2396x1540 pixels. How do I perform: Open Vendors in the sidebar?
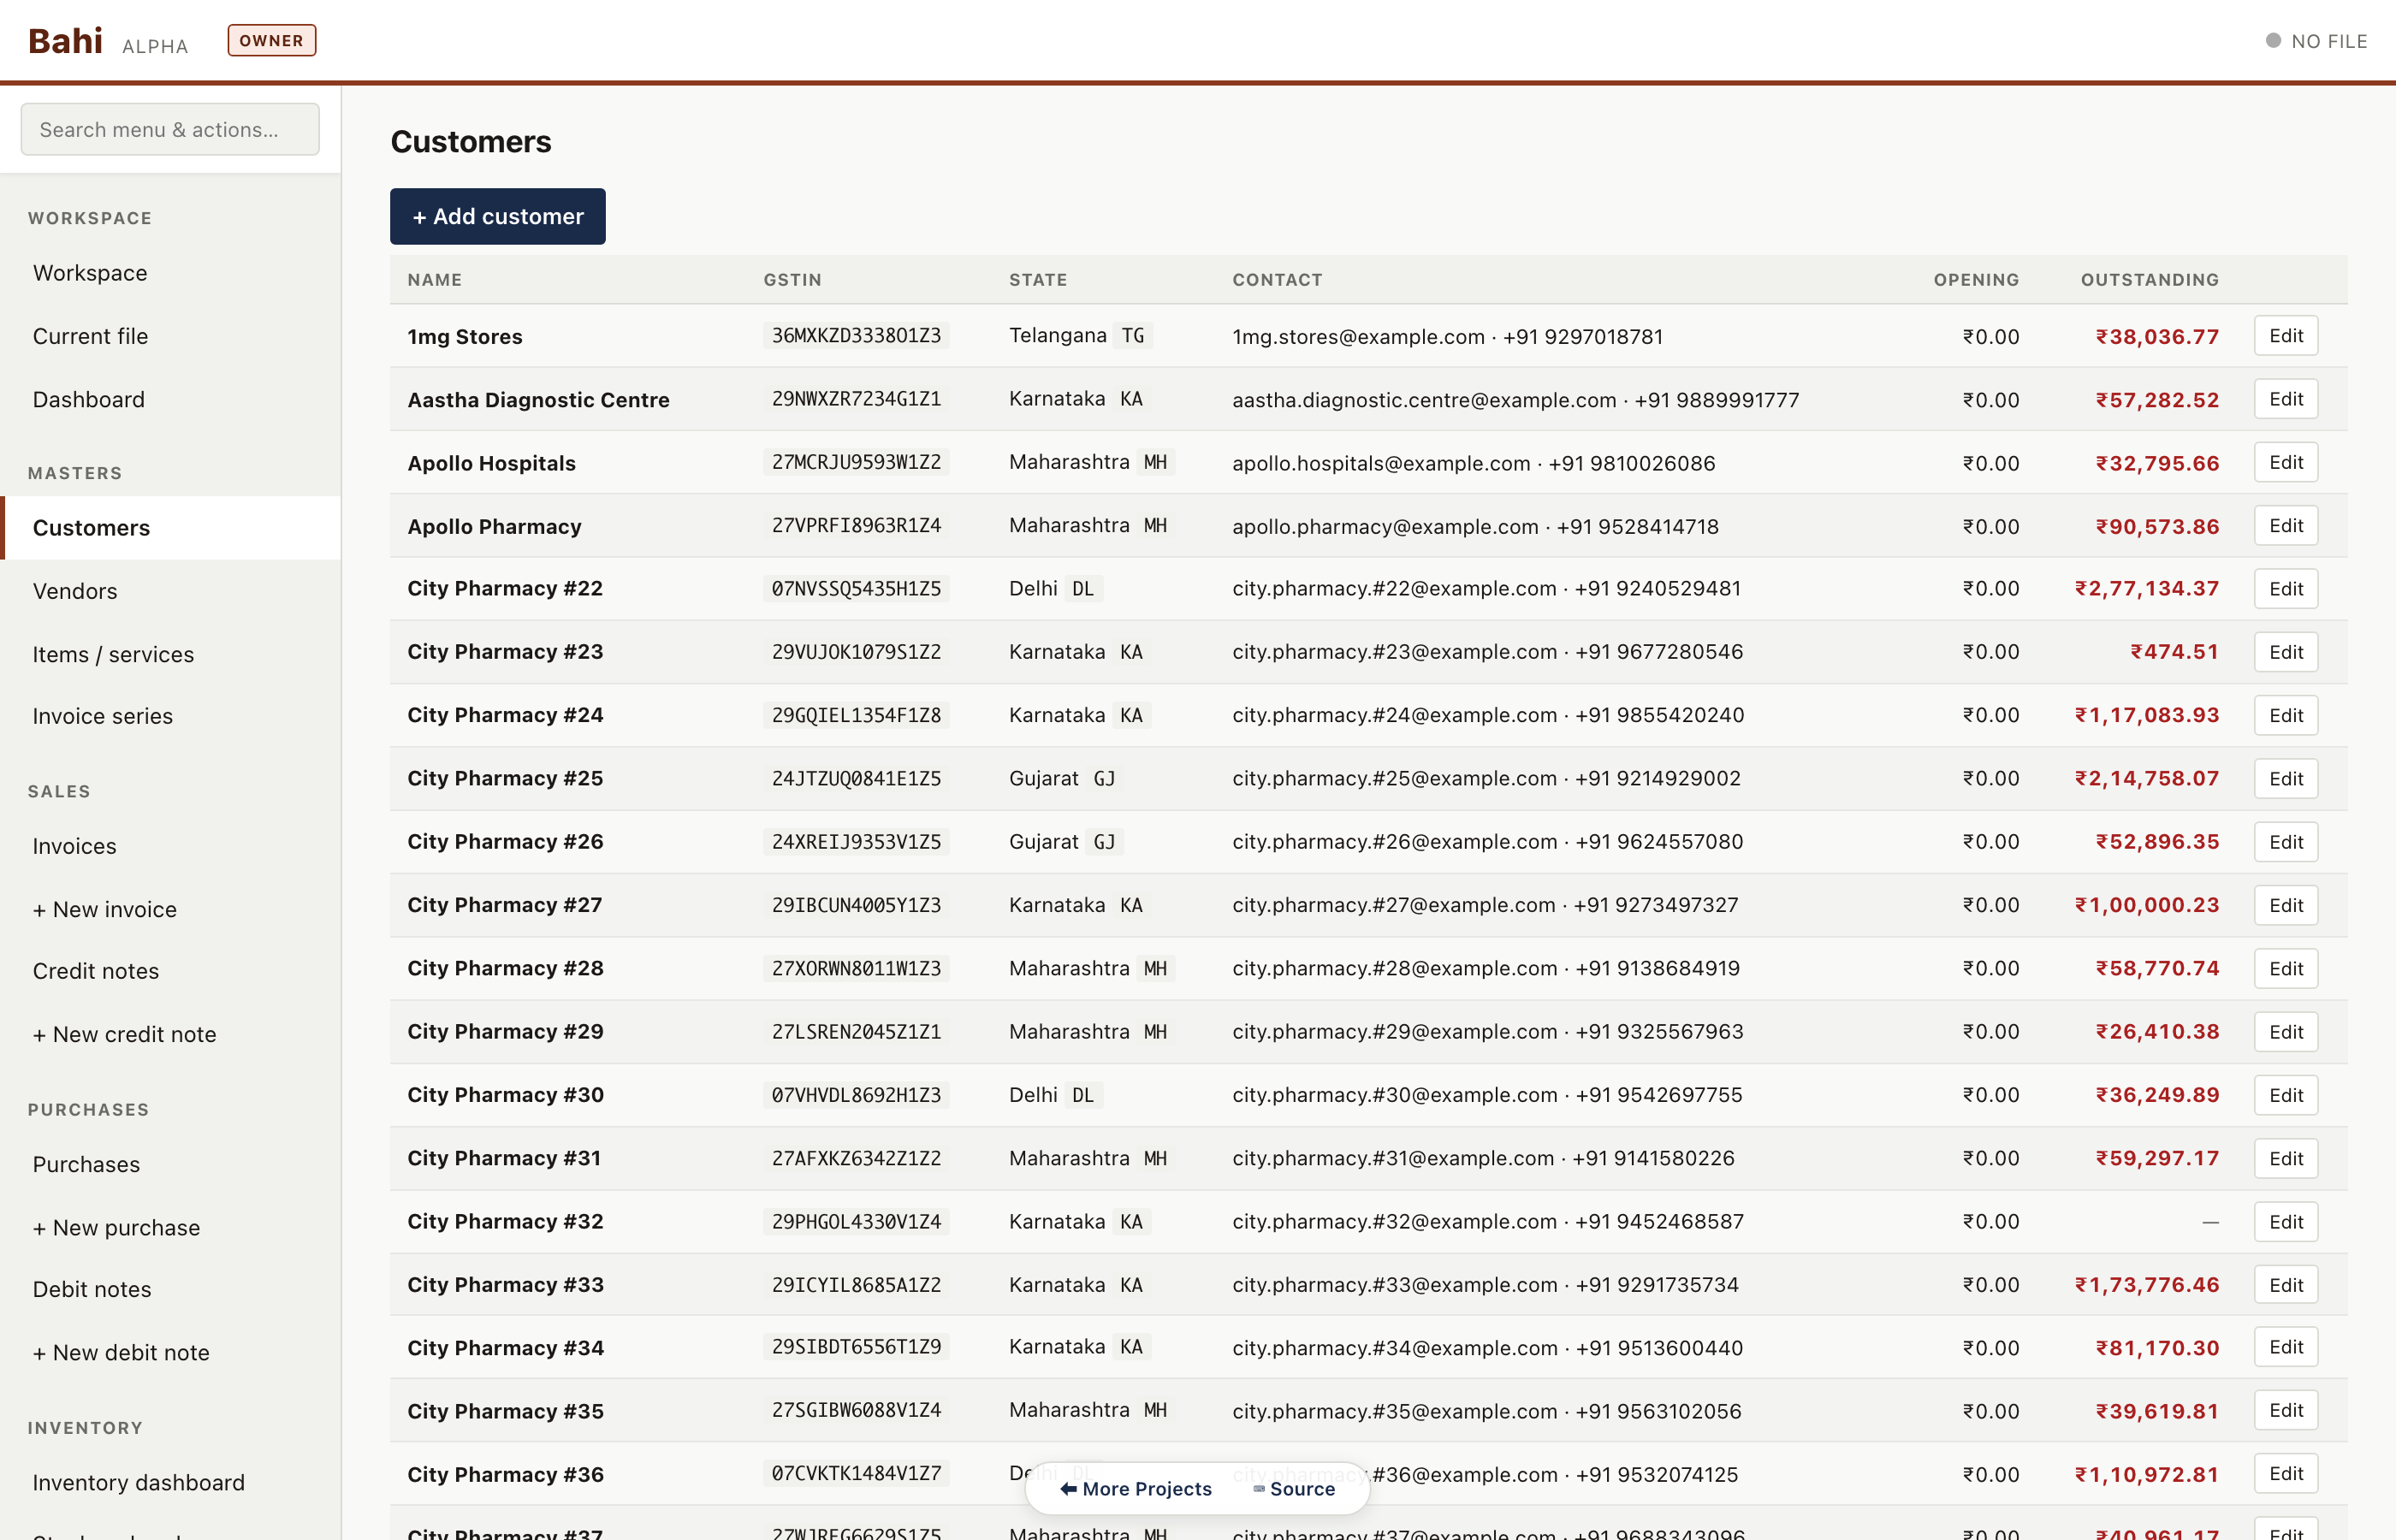click(x=75, y=591)
